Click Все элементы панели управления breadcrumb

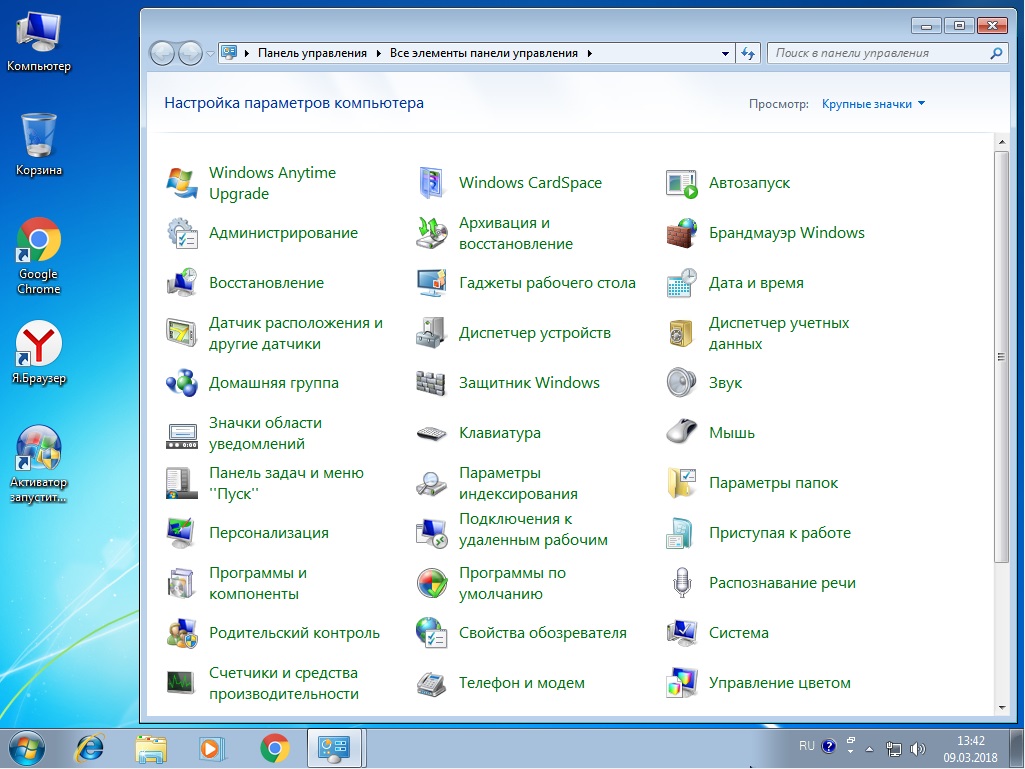(x=483, y=53)
